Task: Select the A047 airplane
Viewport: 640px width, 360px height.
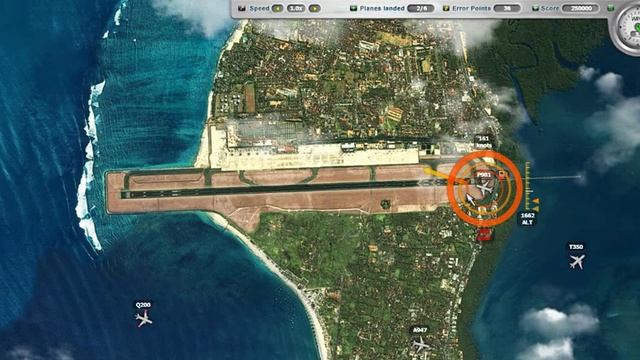Action: point(420,345)
